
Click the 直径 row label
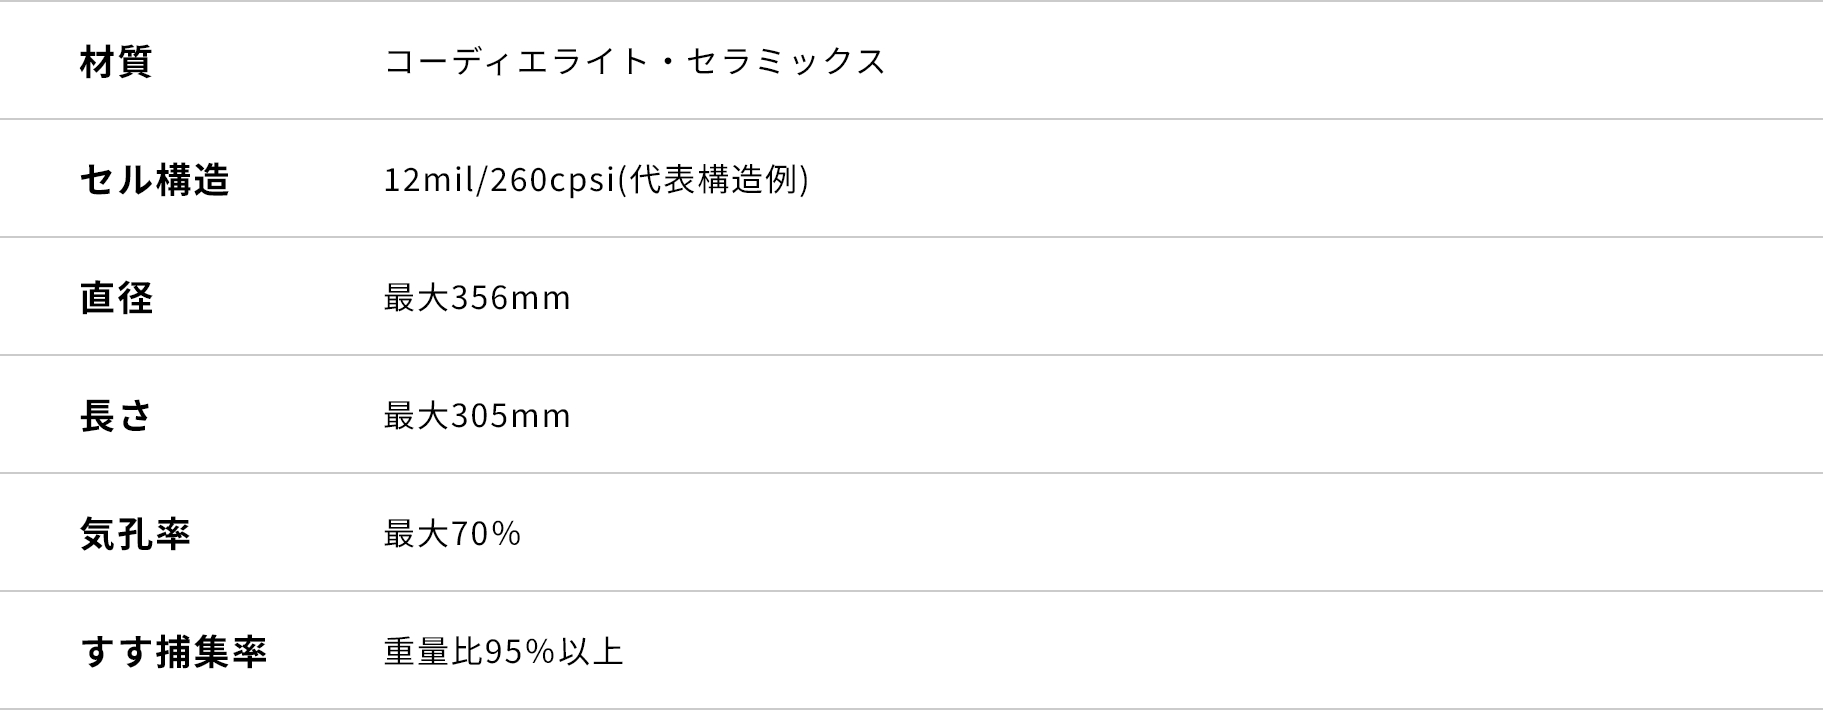(x=116, y=298)
